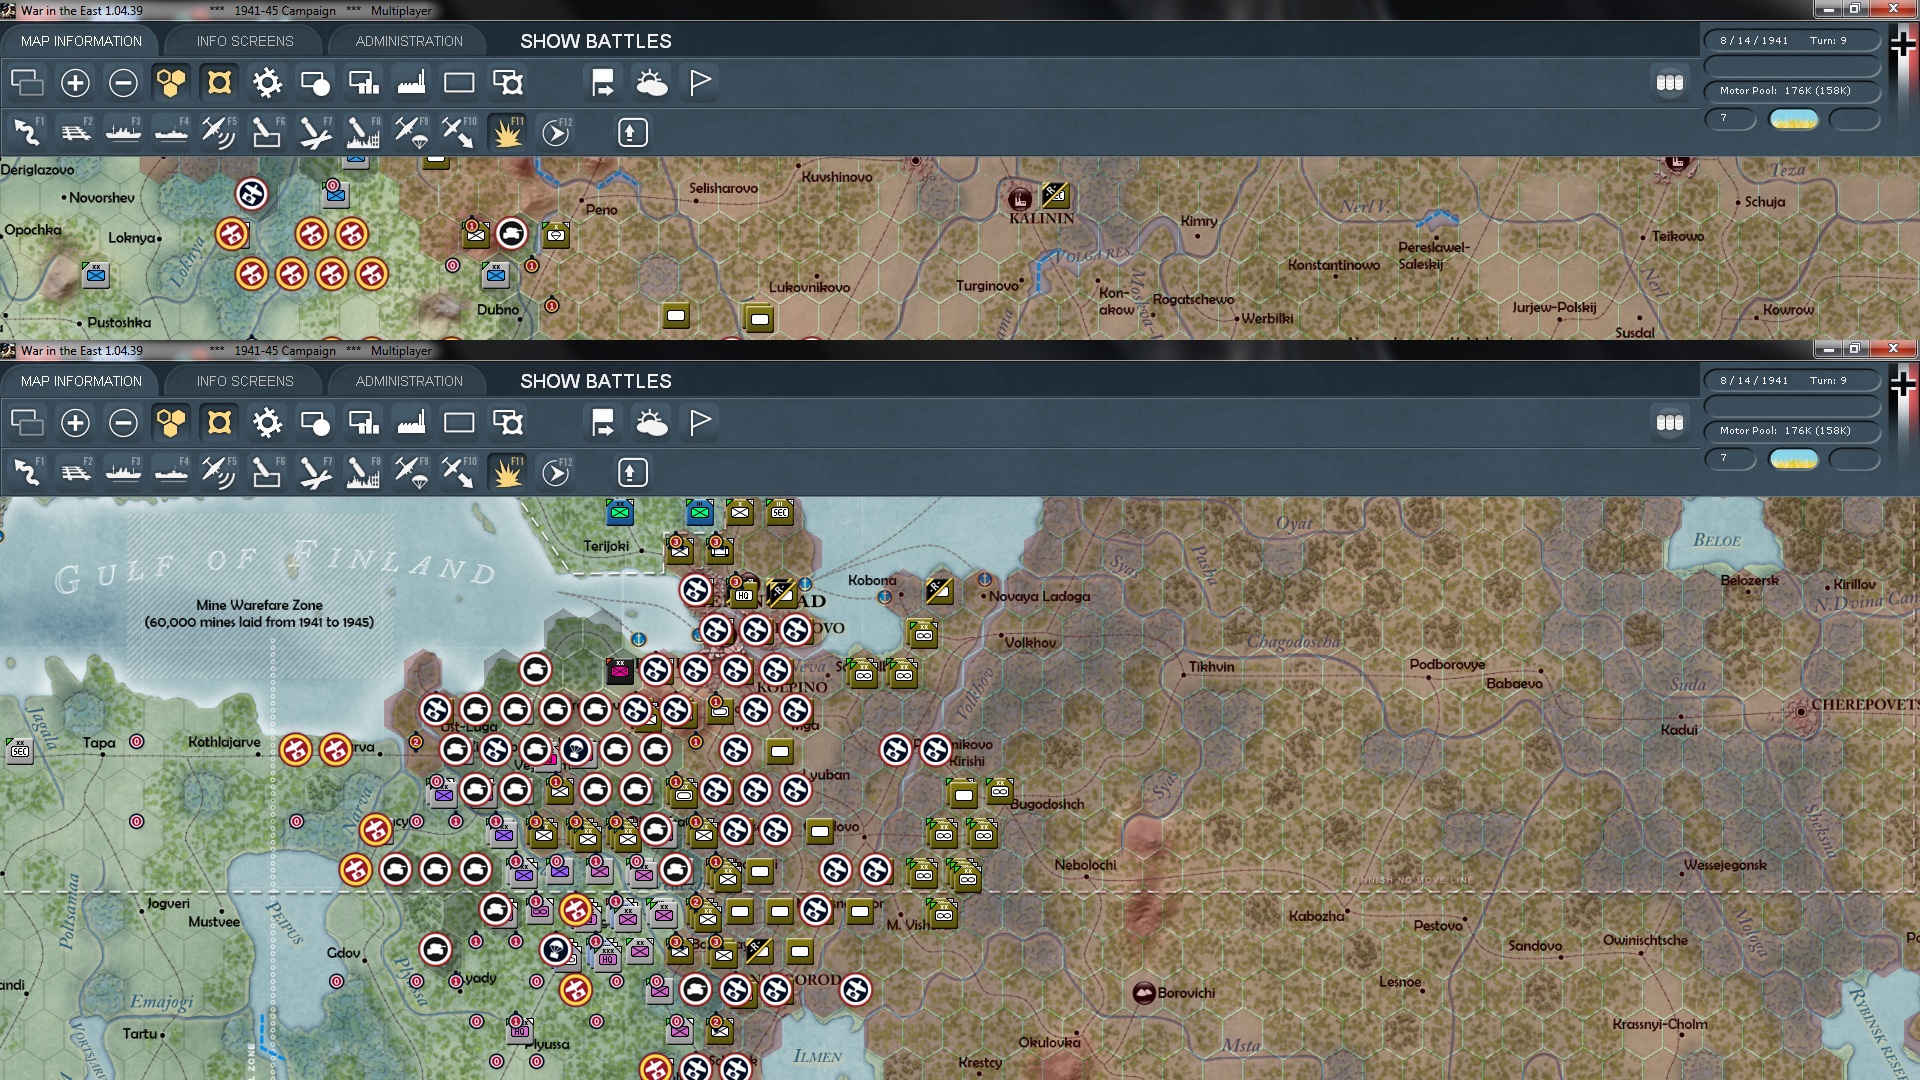Open INFO SCREENS tab in the lower window
The image size is (1920, 1080).
[x=245, y=381]
